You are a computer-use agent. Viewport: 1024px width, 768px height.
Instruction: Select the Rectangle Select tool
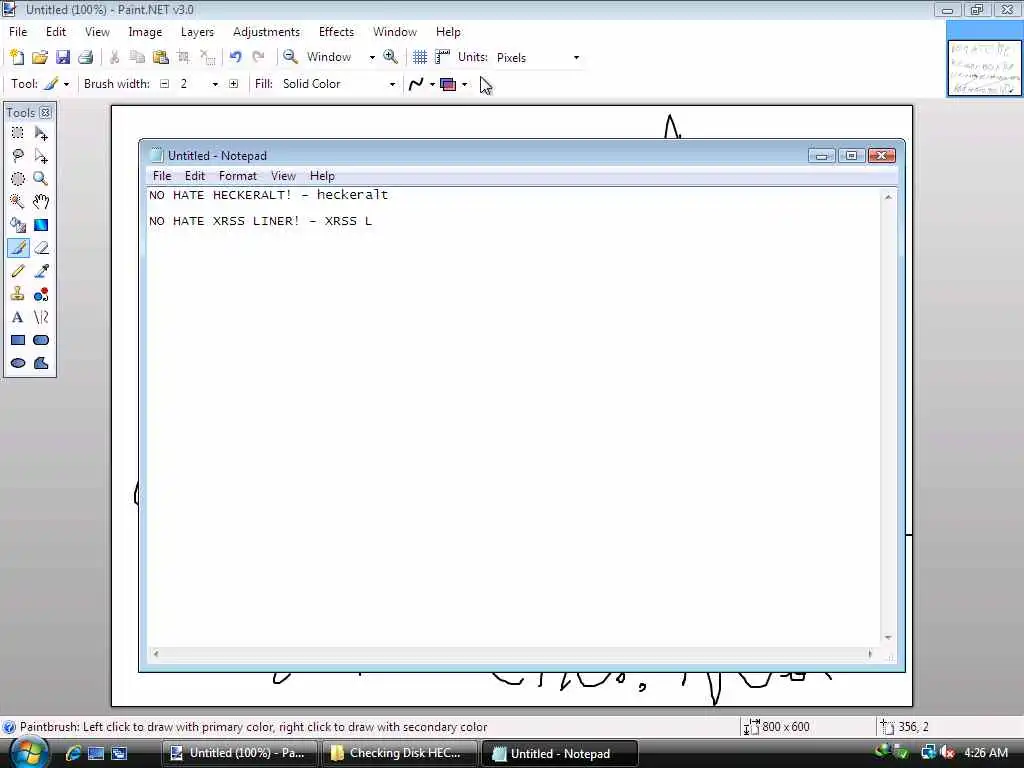(x=18, y=133)
